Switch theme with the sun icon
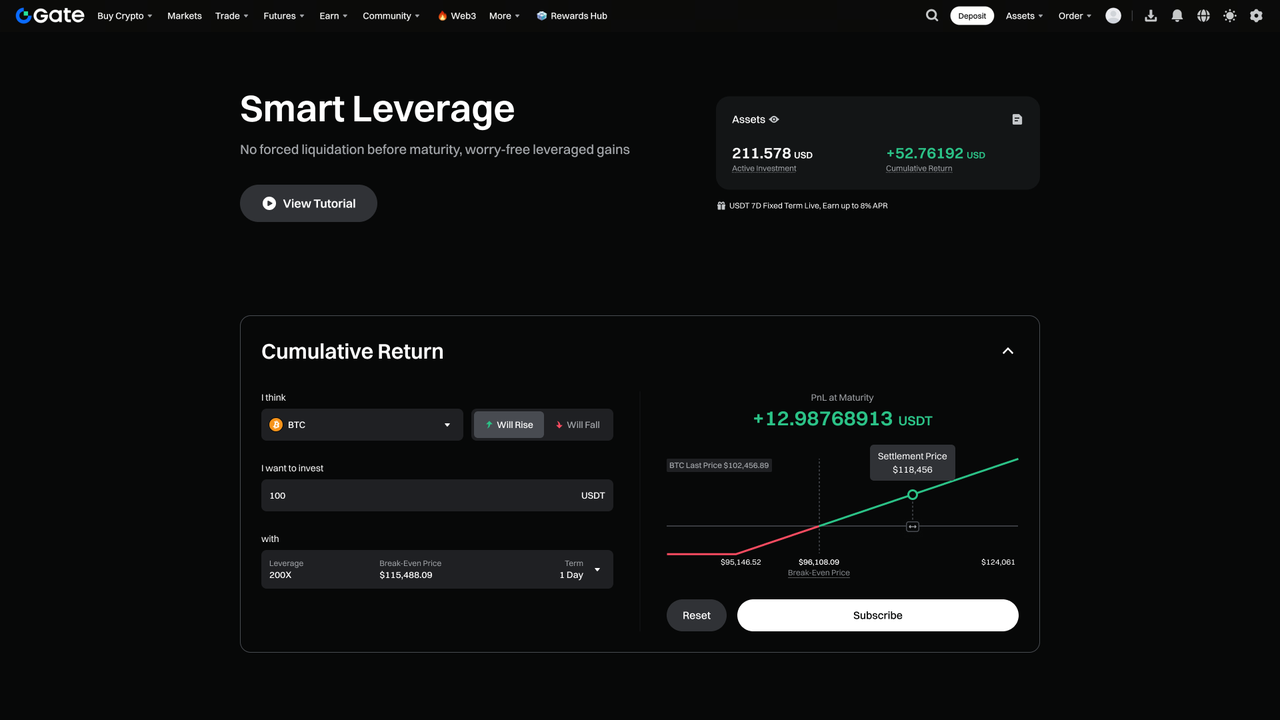This screenshot has width=1280, height=720. point(1229,16)
